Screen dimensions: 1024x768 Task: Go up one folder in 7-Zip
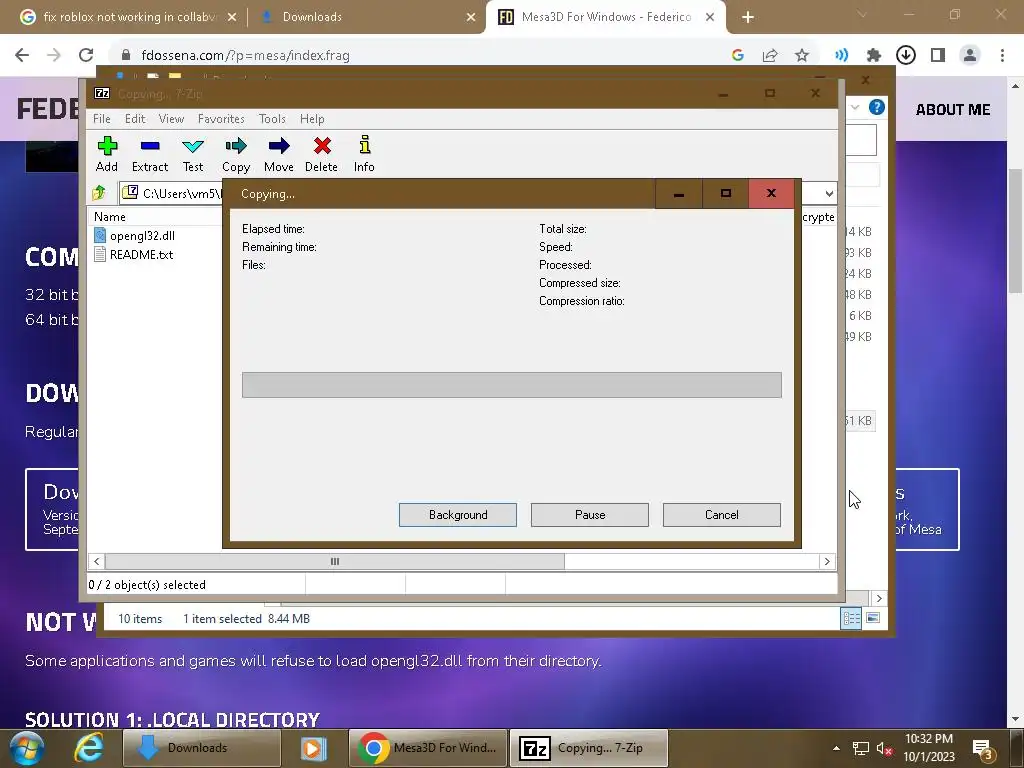tap(99, 193)
